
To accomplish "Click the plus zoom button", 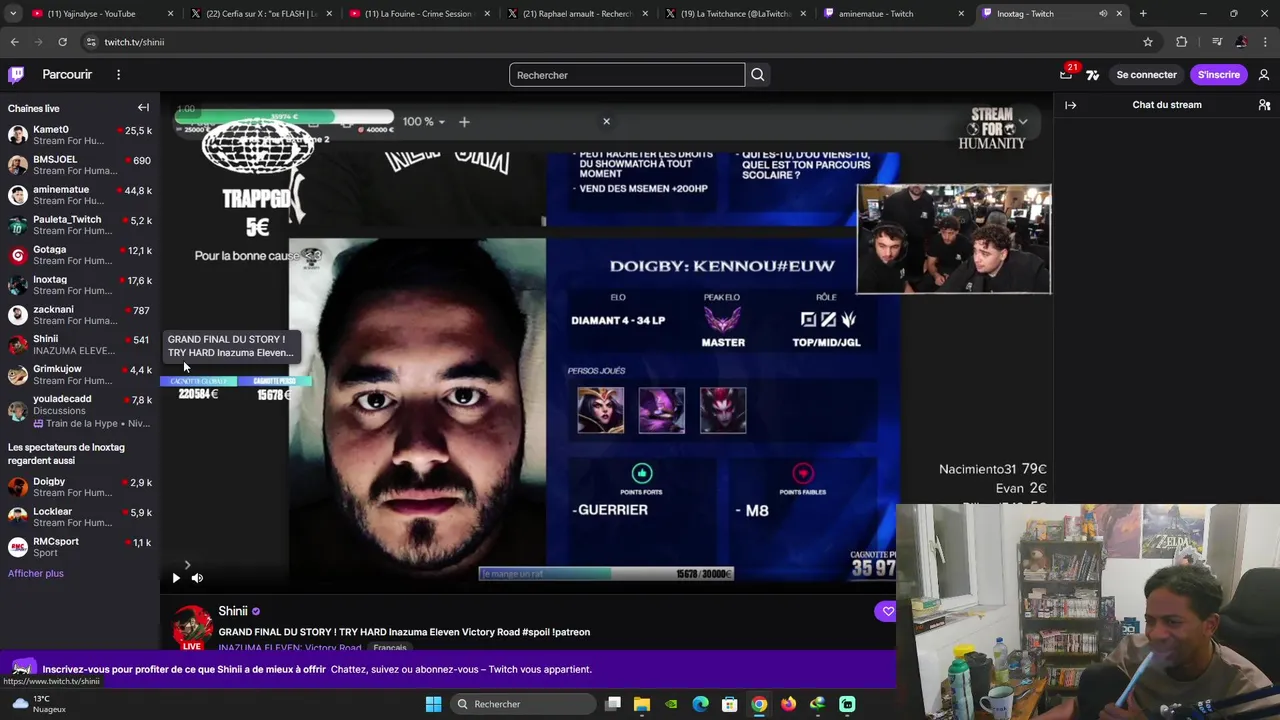I will (464, 121).
